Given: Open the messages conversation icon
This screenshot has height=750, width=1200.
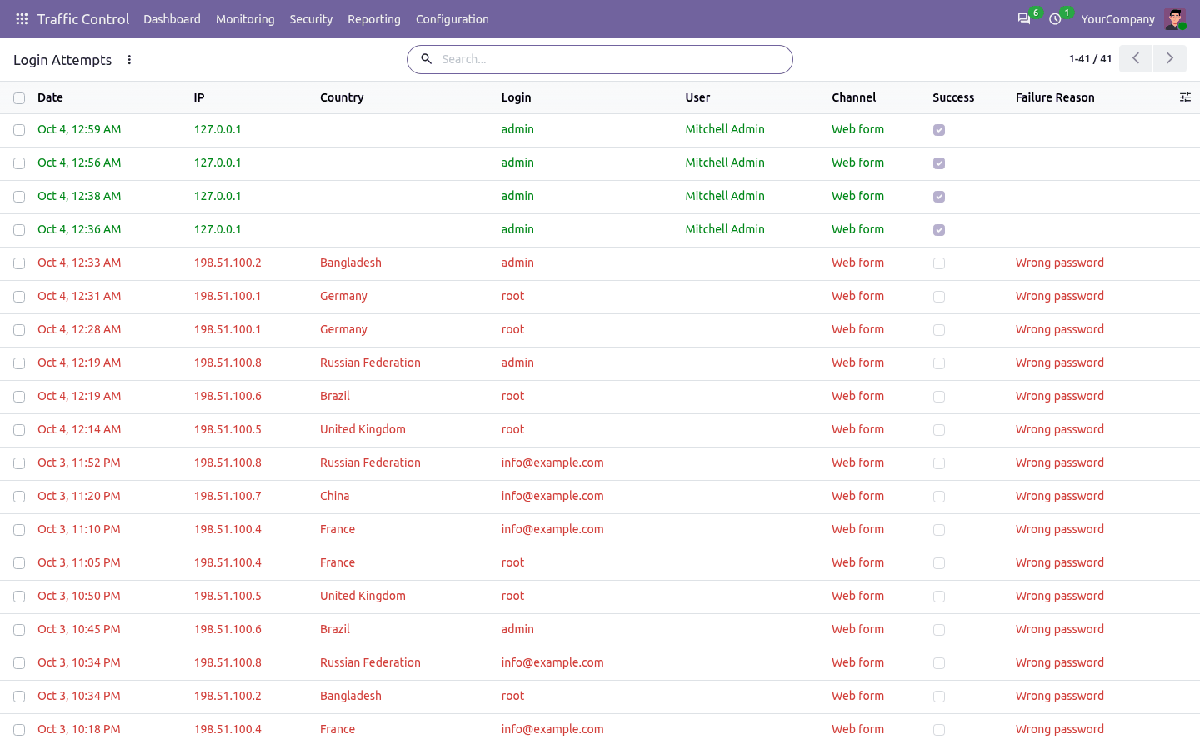Looking at the screenshot, I should pyautogui.click(x=1024, y=19).
